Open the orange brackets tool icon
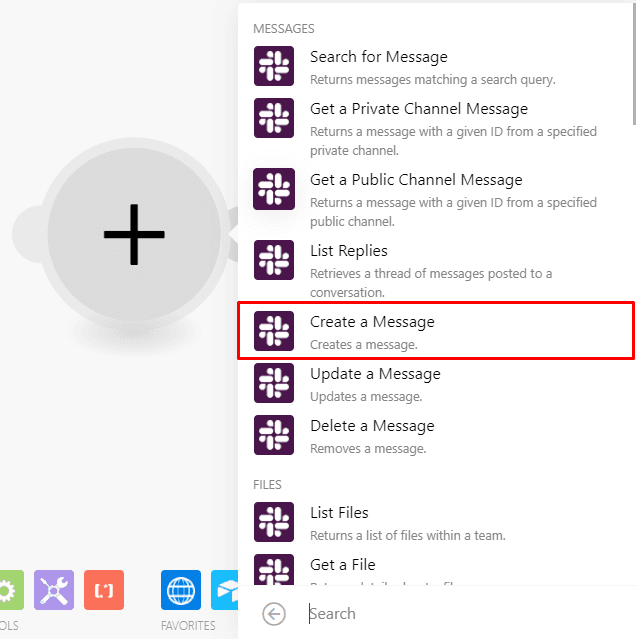The image size is (636, 639). point(103,590)
